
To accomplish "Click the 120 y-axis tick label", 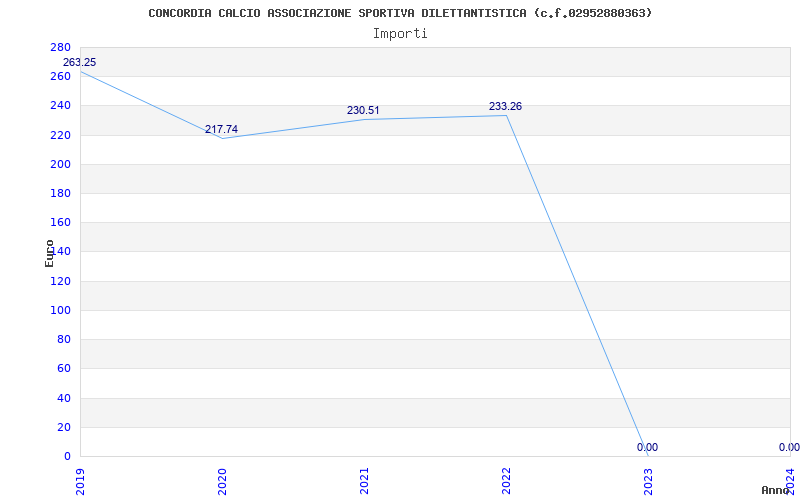I will pyautogui.click(x=60, y=281).
